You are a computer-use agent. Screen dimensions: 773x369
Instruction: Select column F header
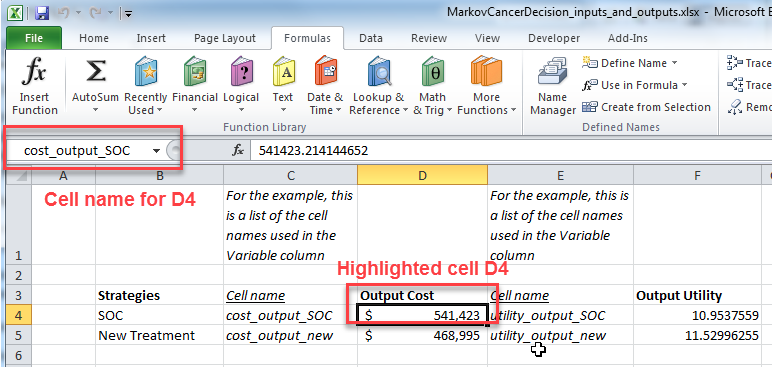[697, 175]
